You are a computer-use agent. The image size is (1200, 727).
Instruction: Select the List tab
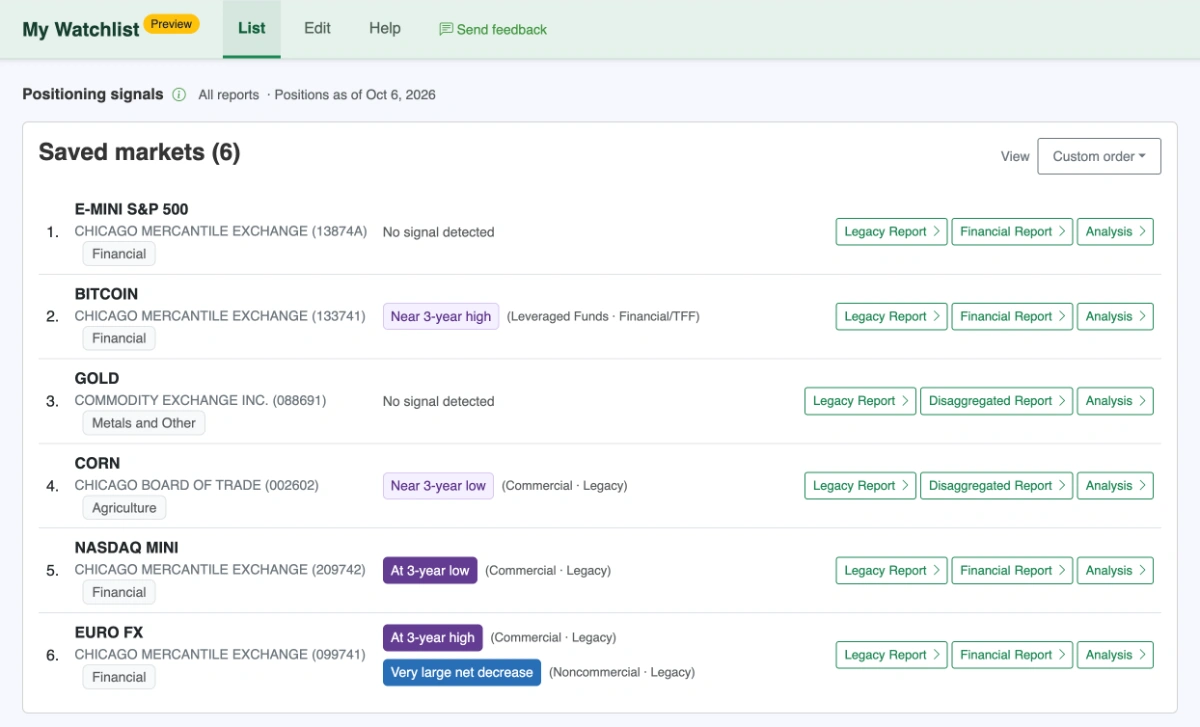point(252,28)
